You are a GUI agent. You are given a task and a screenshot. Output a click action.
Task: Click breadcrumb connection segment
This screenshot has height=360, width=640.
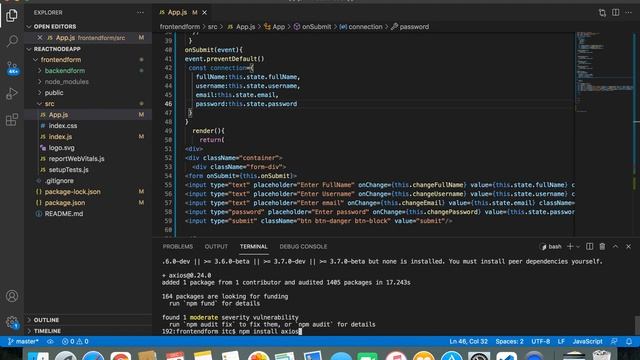click(x=361, y=27)
